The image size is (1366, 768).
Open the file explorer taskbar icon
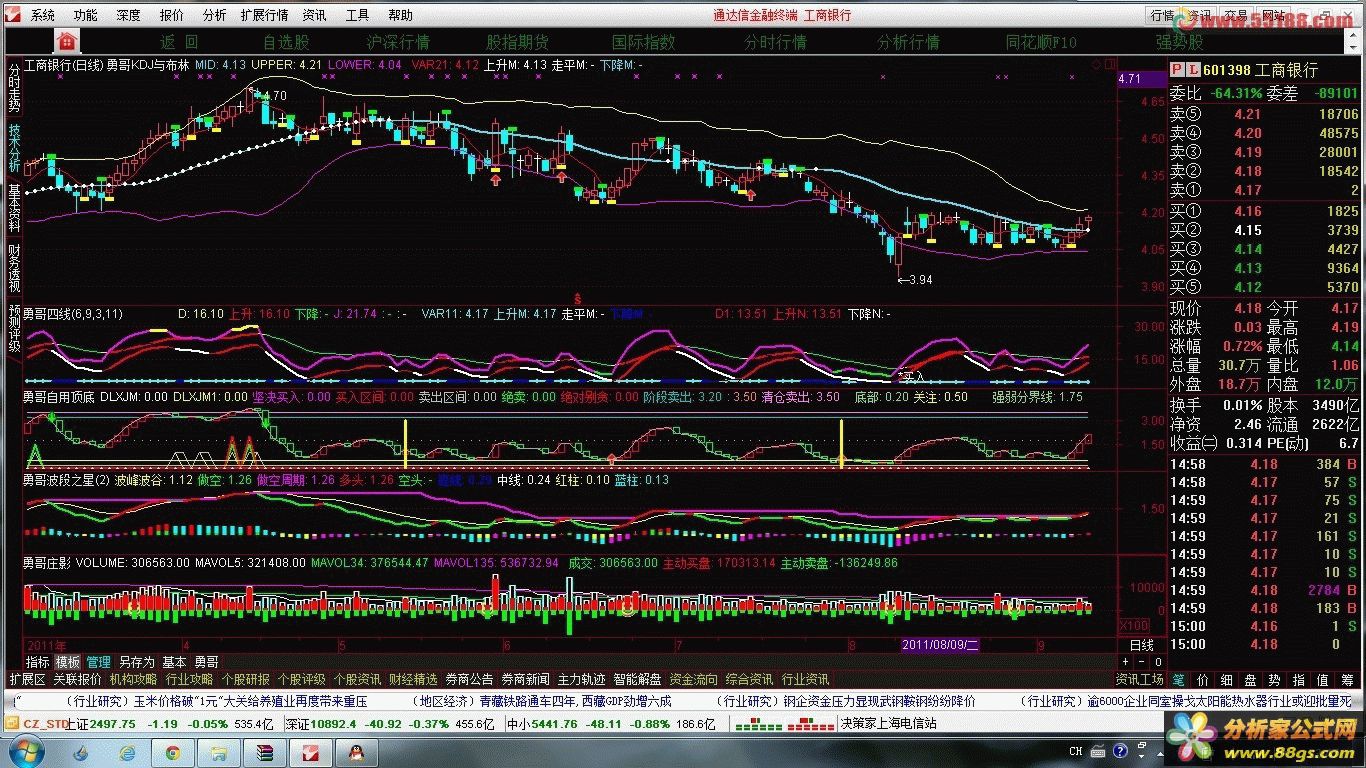point(219,752)
